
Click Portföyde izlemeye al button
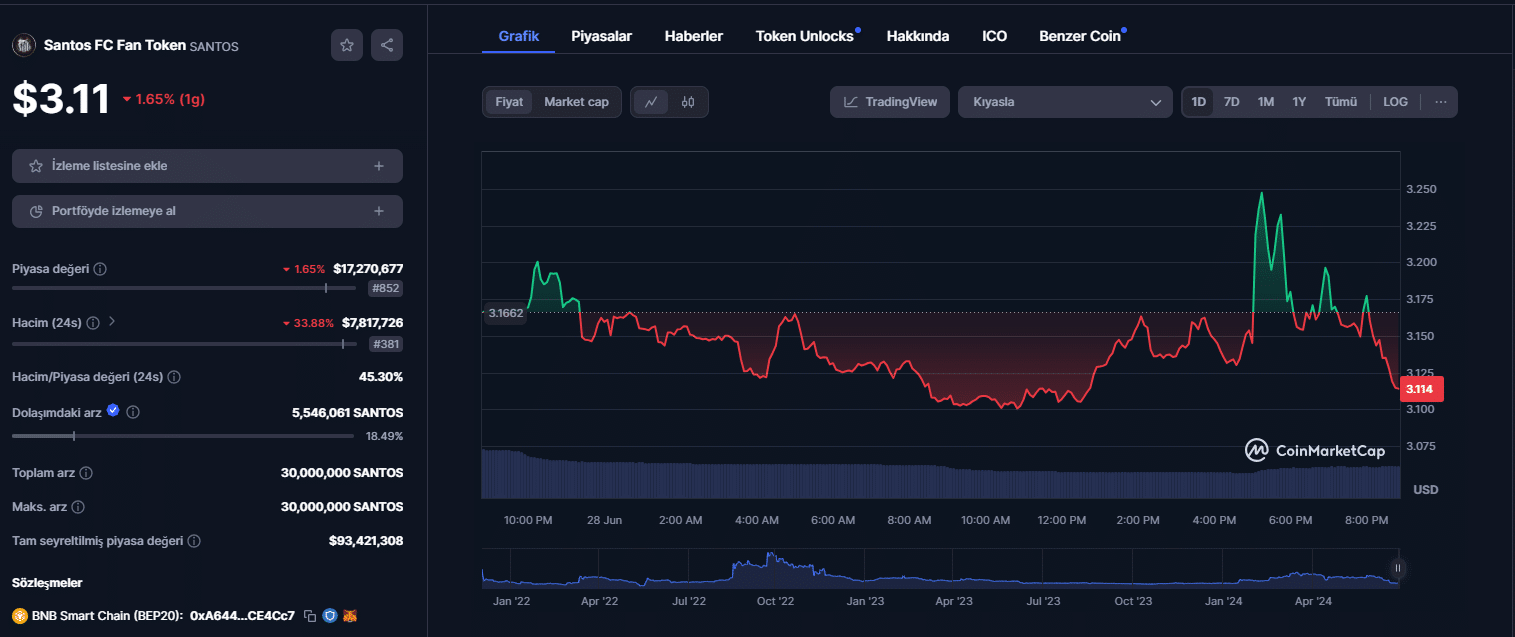(207, 211)
